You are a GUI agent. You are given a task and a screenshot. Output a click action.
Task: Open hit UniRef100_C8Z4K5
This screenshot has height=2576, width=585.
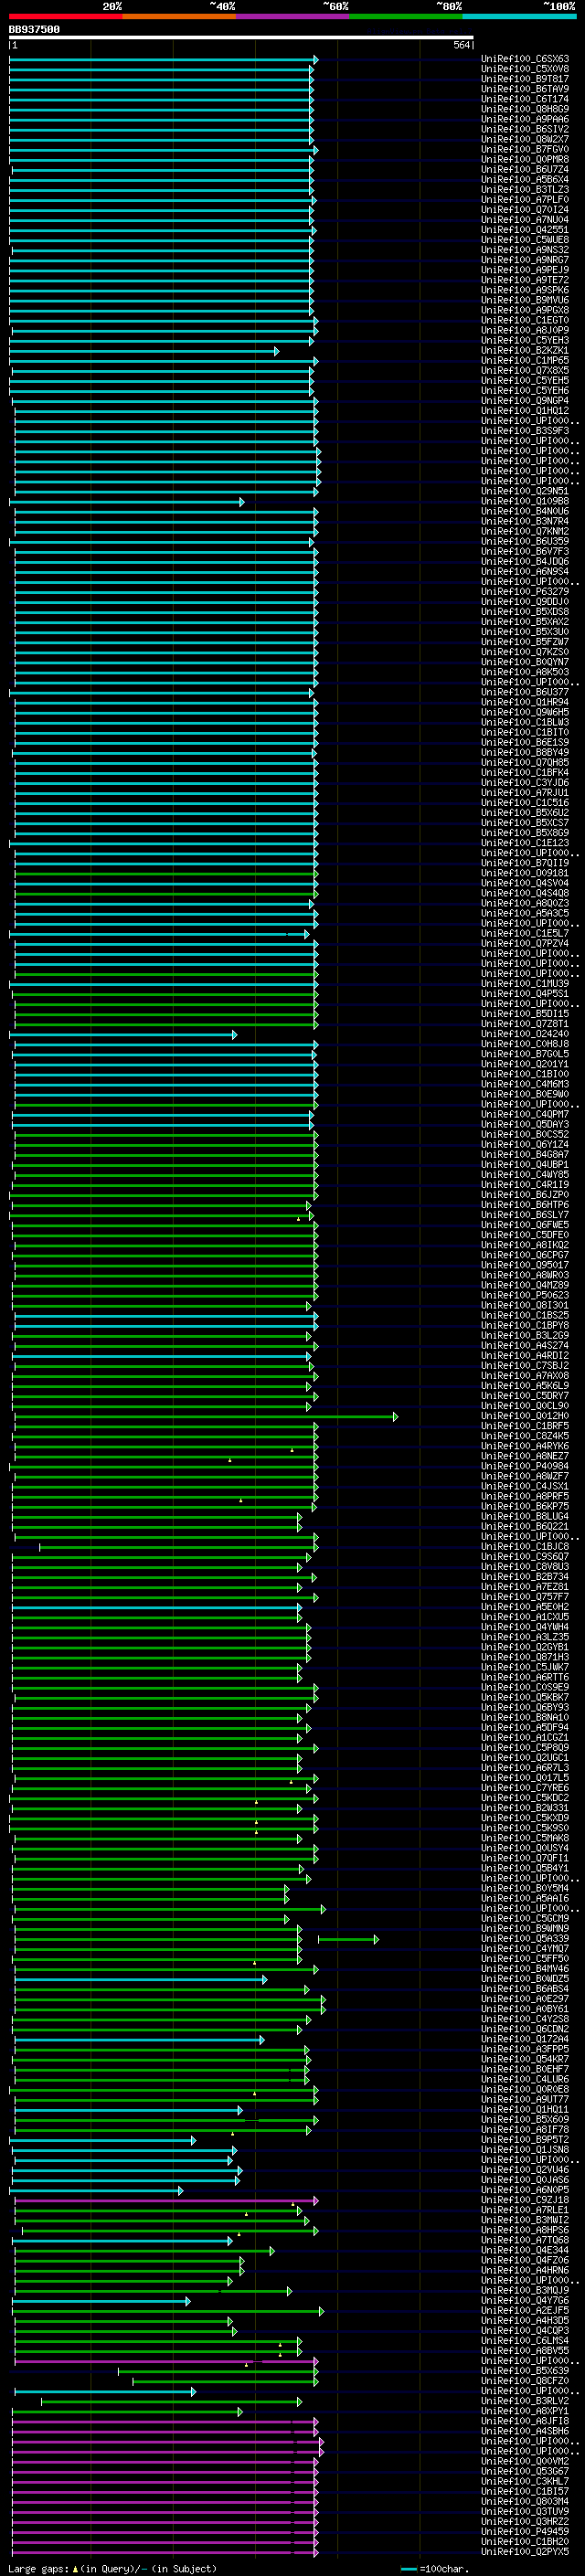click(x=525, y=1436)
